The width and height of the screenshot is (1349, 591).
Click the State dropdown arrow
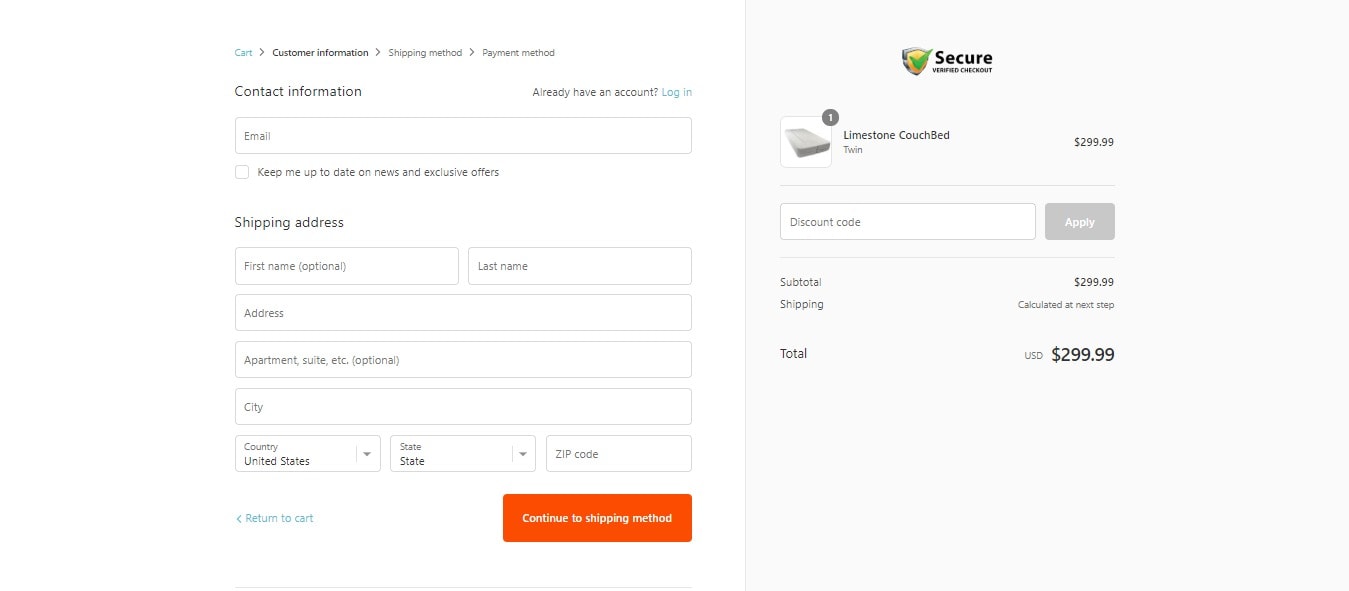524,454
